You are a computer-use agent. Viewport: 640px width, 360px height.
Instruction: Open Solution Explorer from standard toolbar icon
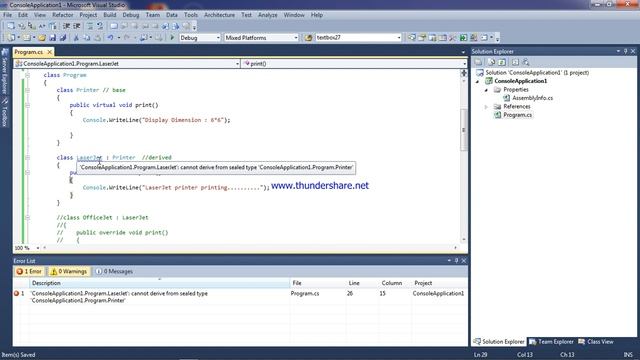point(411,38)
